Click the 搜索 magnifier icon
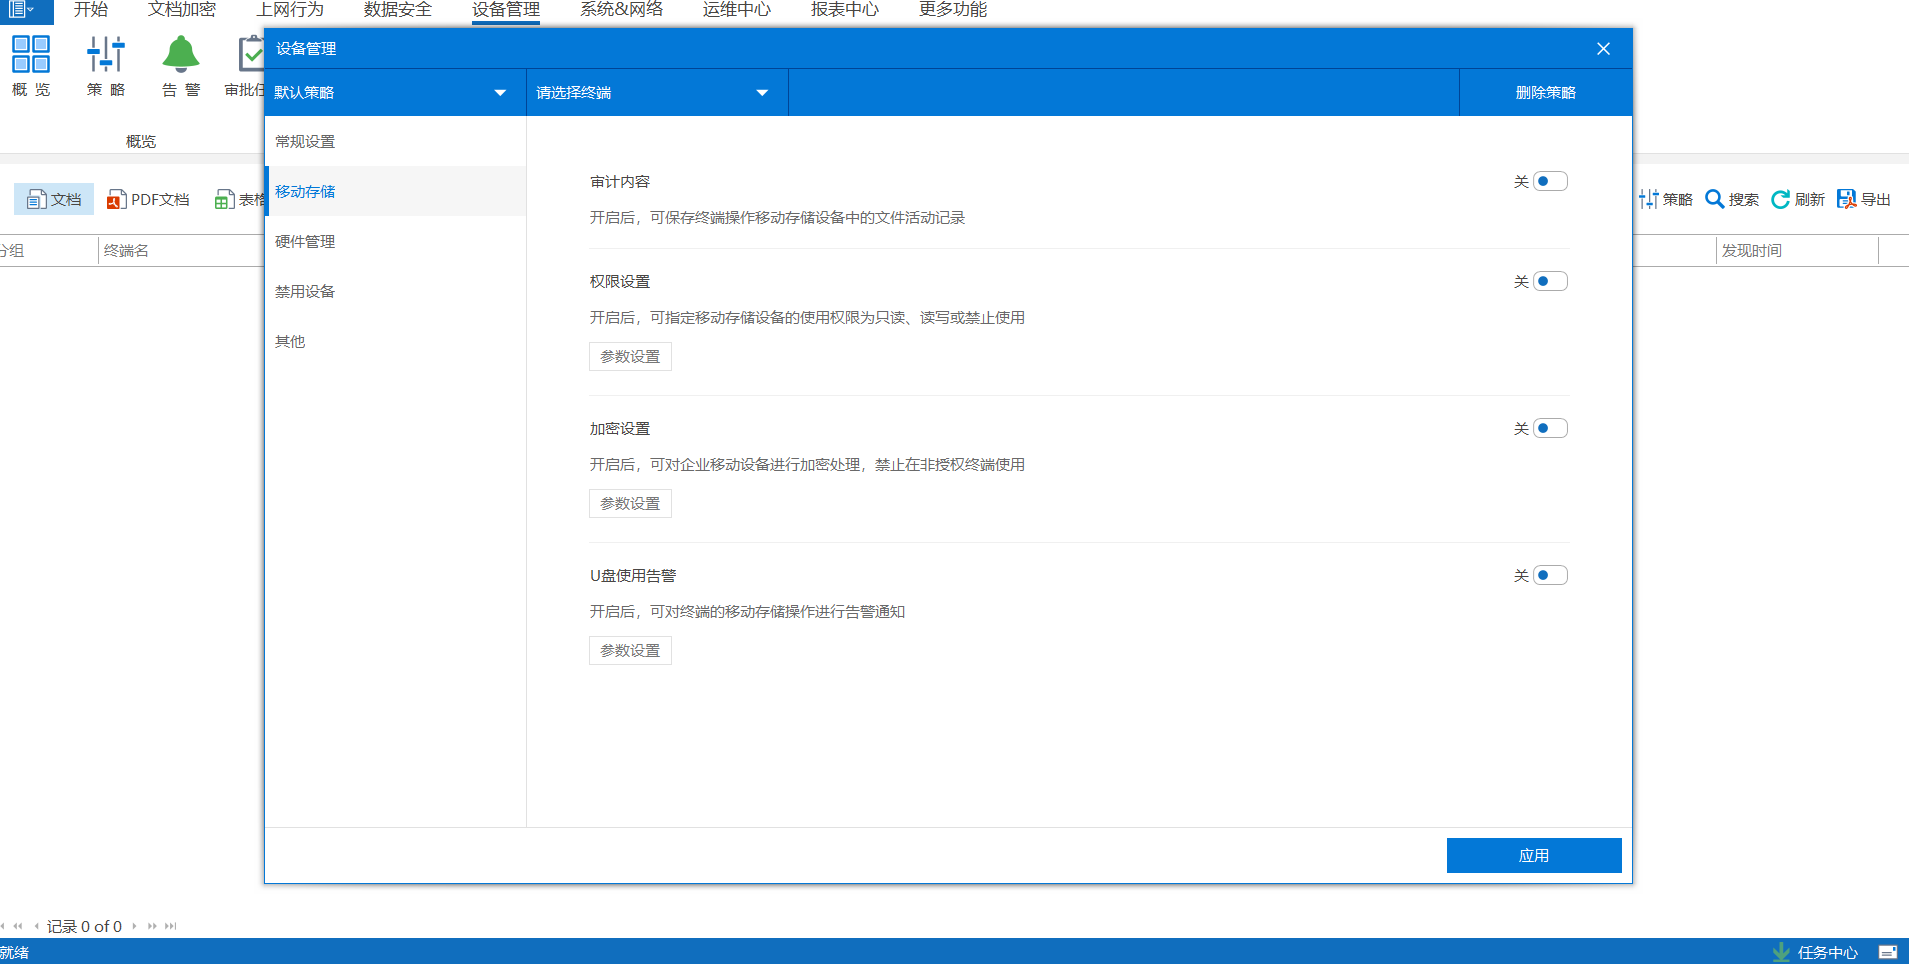 click(x=1714, y=199)
